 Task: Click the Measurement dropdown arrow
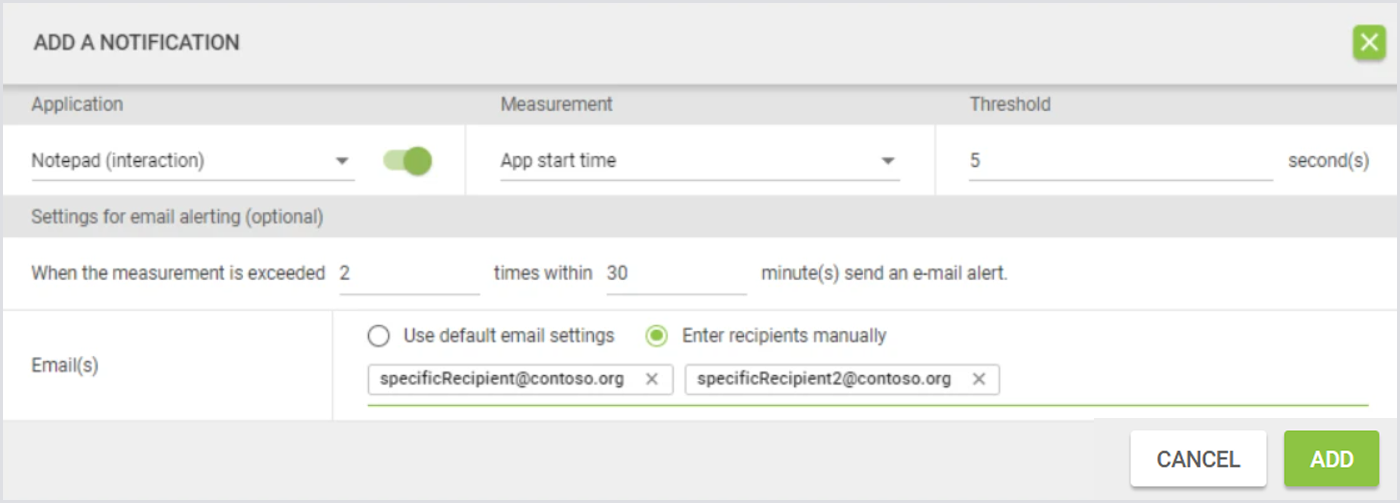(887, 161)
